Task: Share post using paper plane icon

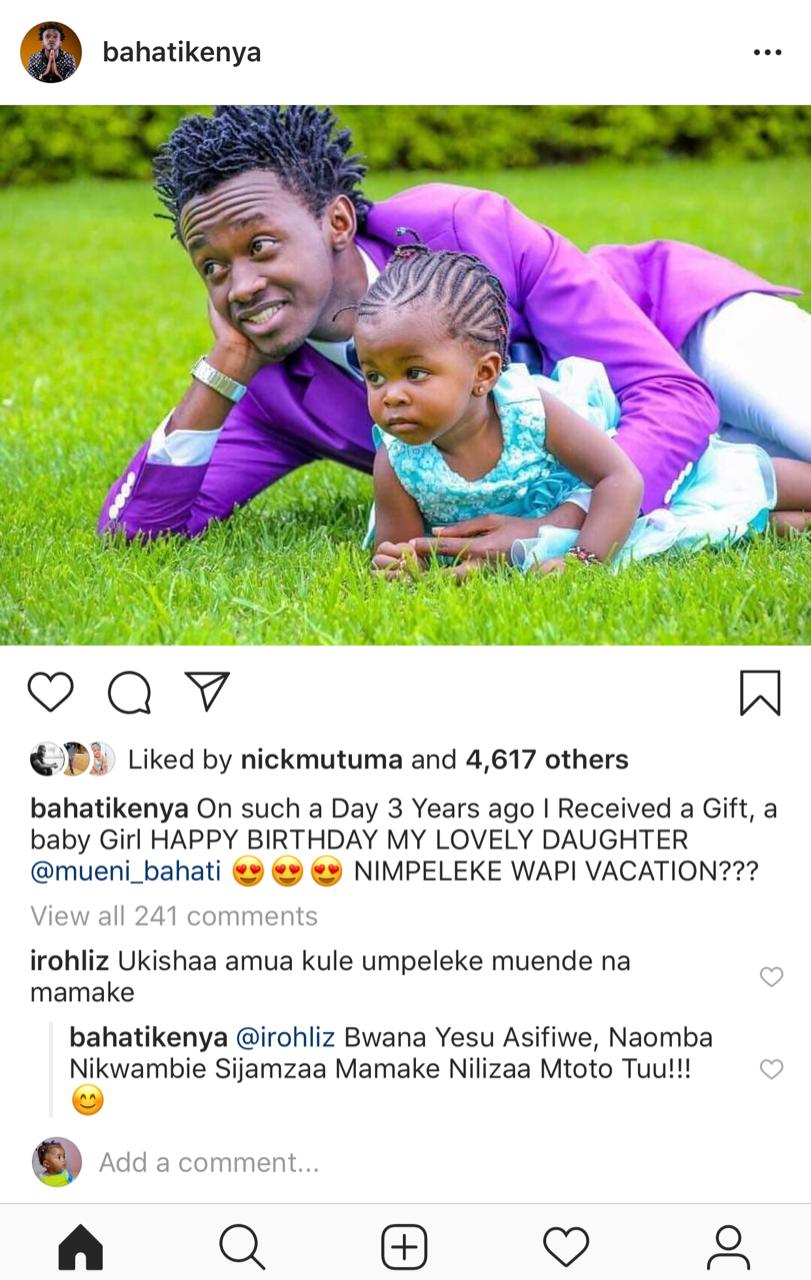Action: (x=208, y=691)
